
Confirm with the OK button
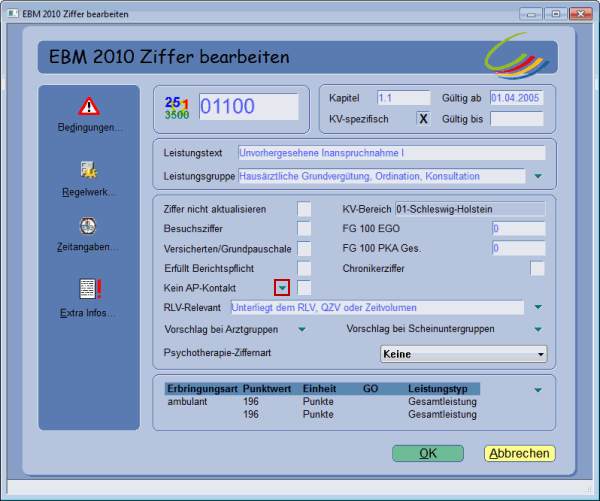click(x=428, y=453)
